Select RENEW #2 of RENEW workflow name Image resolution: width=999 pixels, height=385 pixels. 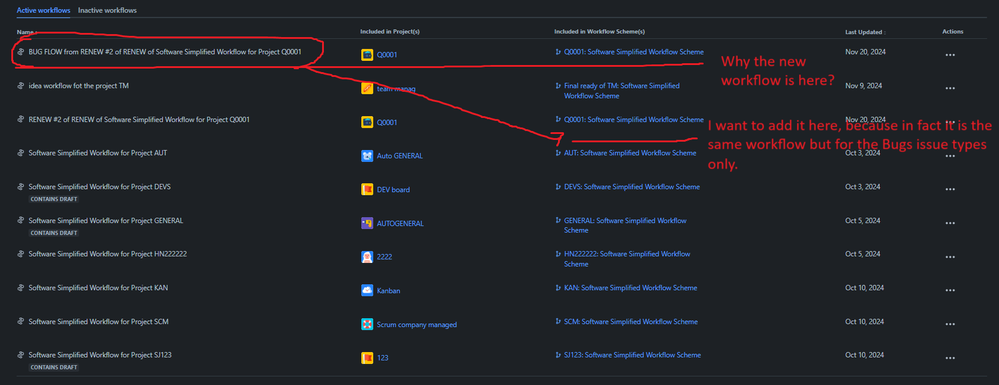[139, 119]
